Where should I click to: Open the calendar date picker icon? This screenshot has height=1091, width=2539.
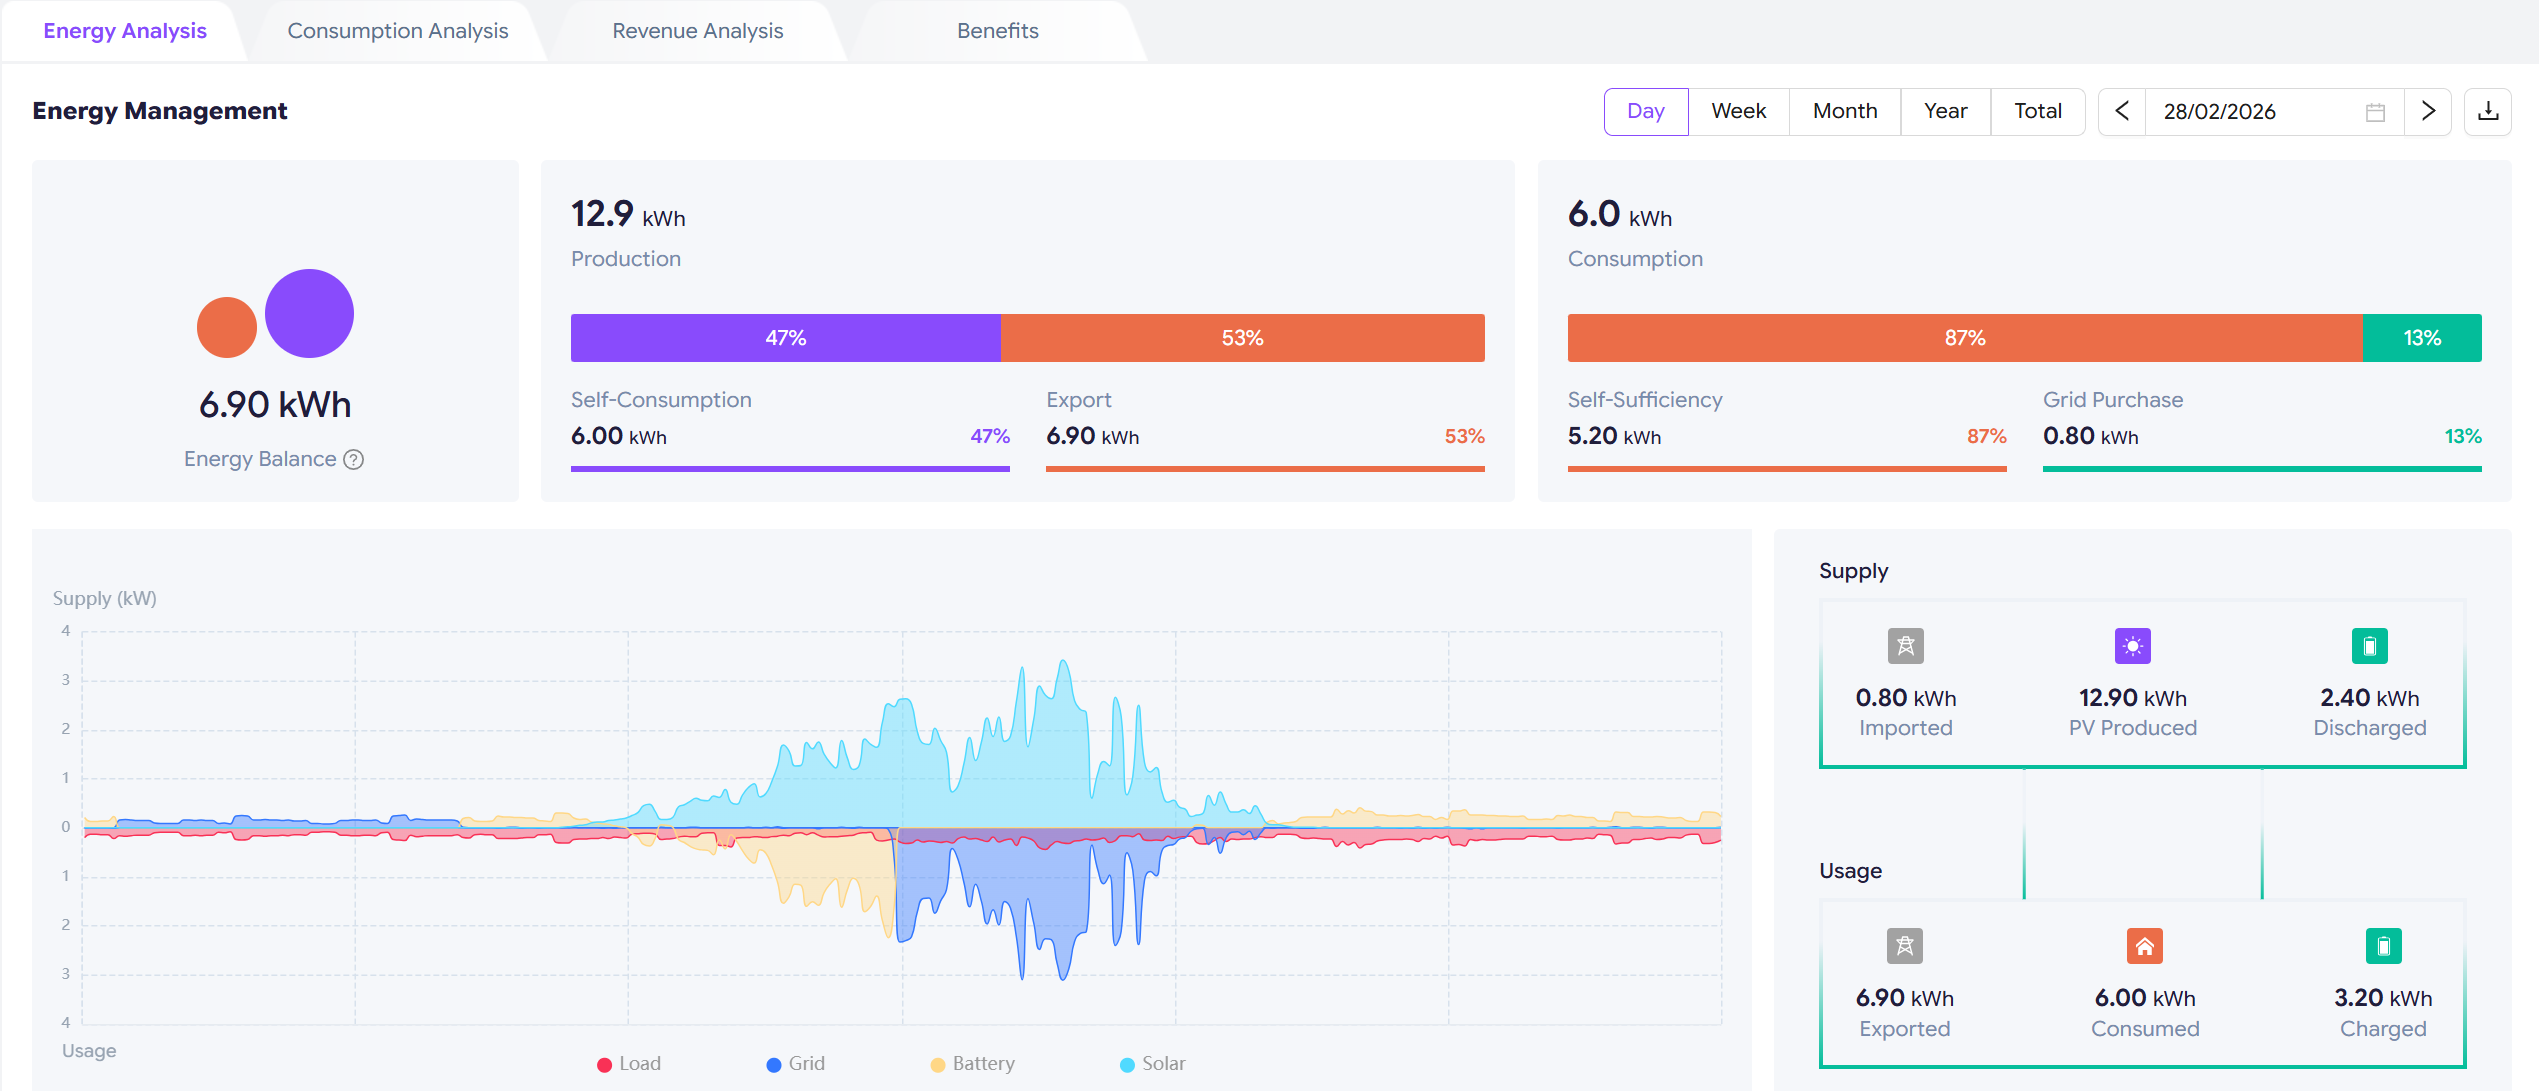point(2375,112)
